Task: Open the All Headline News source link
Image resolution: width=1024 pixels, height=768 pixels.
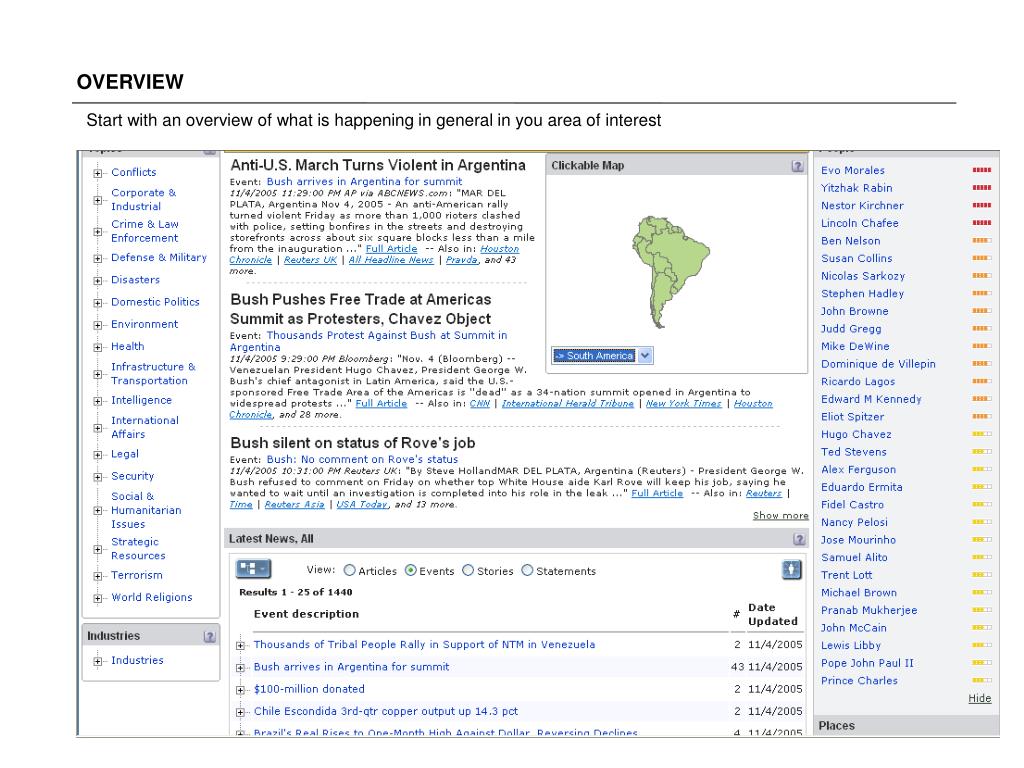Action: pos(391,260)
